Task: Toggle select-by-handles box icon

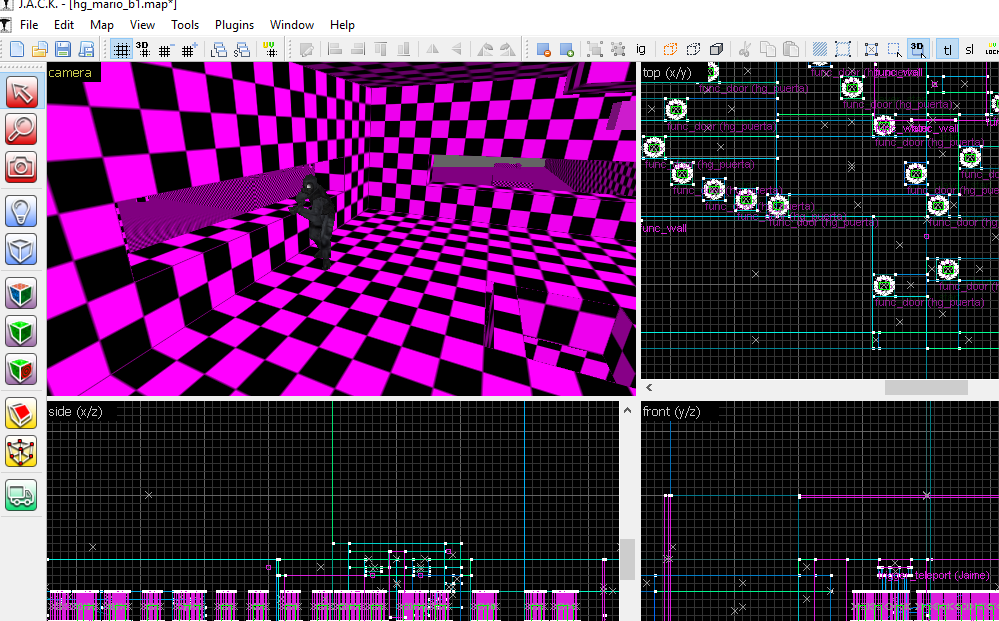Action: (872, 49)
